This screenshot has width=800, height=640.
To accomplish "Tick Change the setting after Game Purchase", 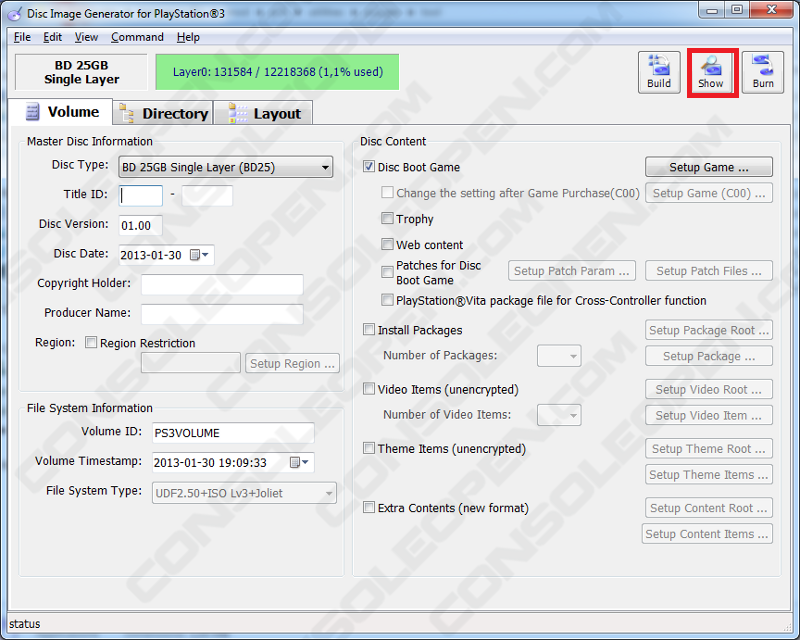I will pos(387,192).
